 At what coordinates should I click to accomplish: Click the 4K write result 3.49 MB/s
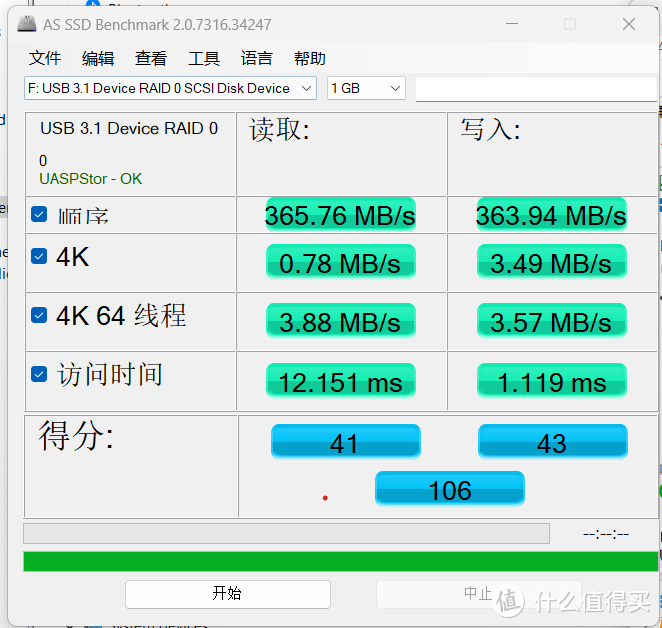click(551, 262)
